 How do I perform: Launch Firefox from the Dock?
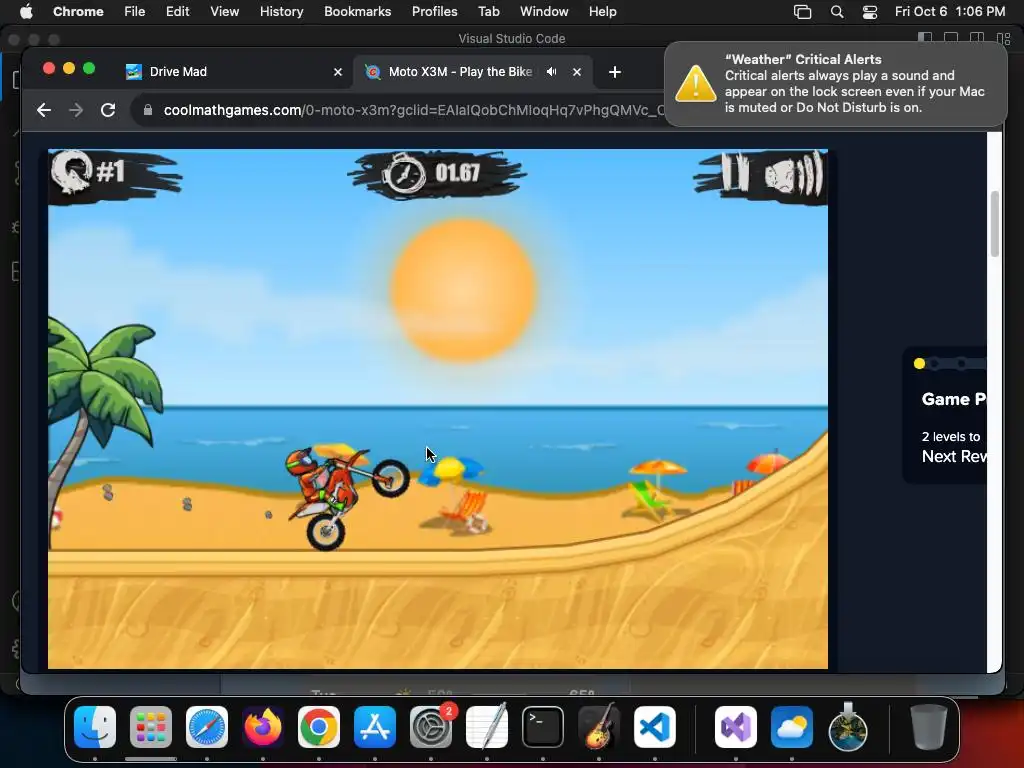(263, 727)
